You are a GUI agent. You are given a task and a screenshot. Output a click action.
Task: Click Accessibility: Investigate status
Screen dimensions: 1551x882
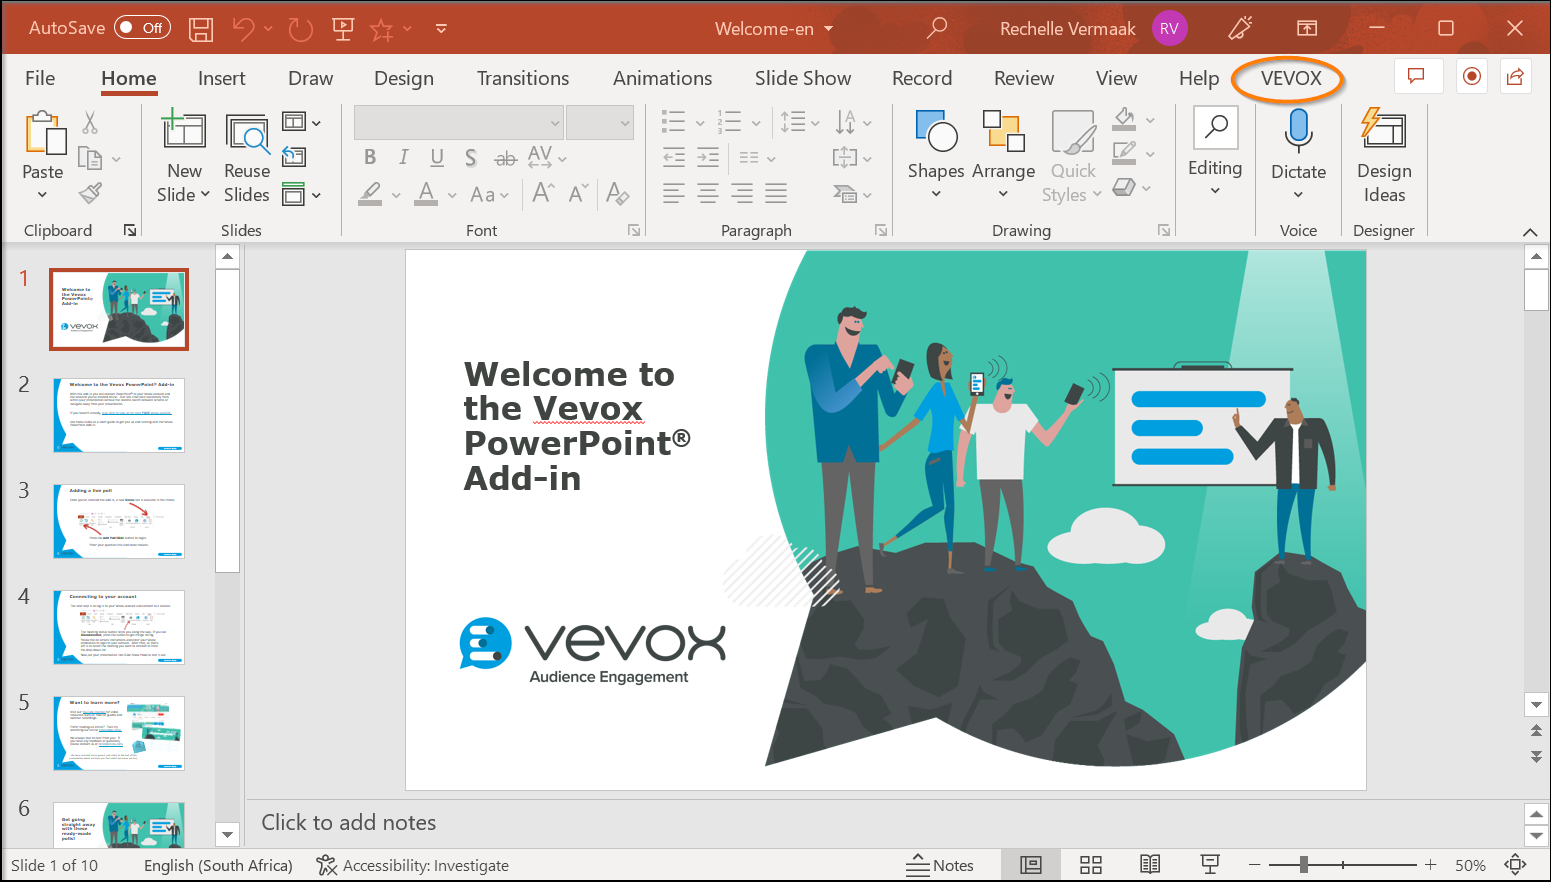(412, 865)
